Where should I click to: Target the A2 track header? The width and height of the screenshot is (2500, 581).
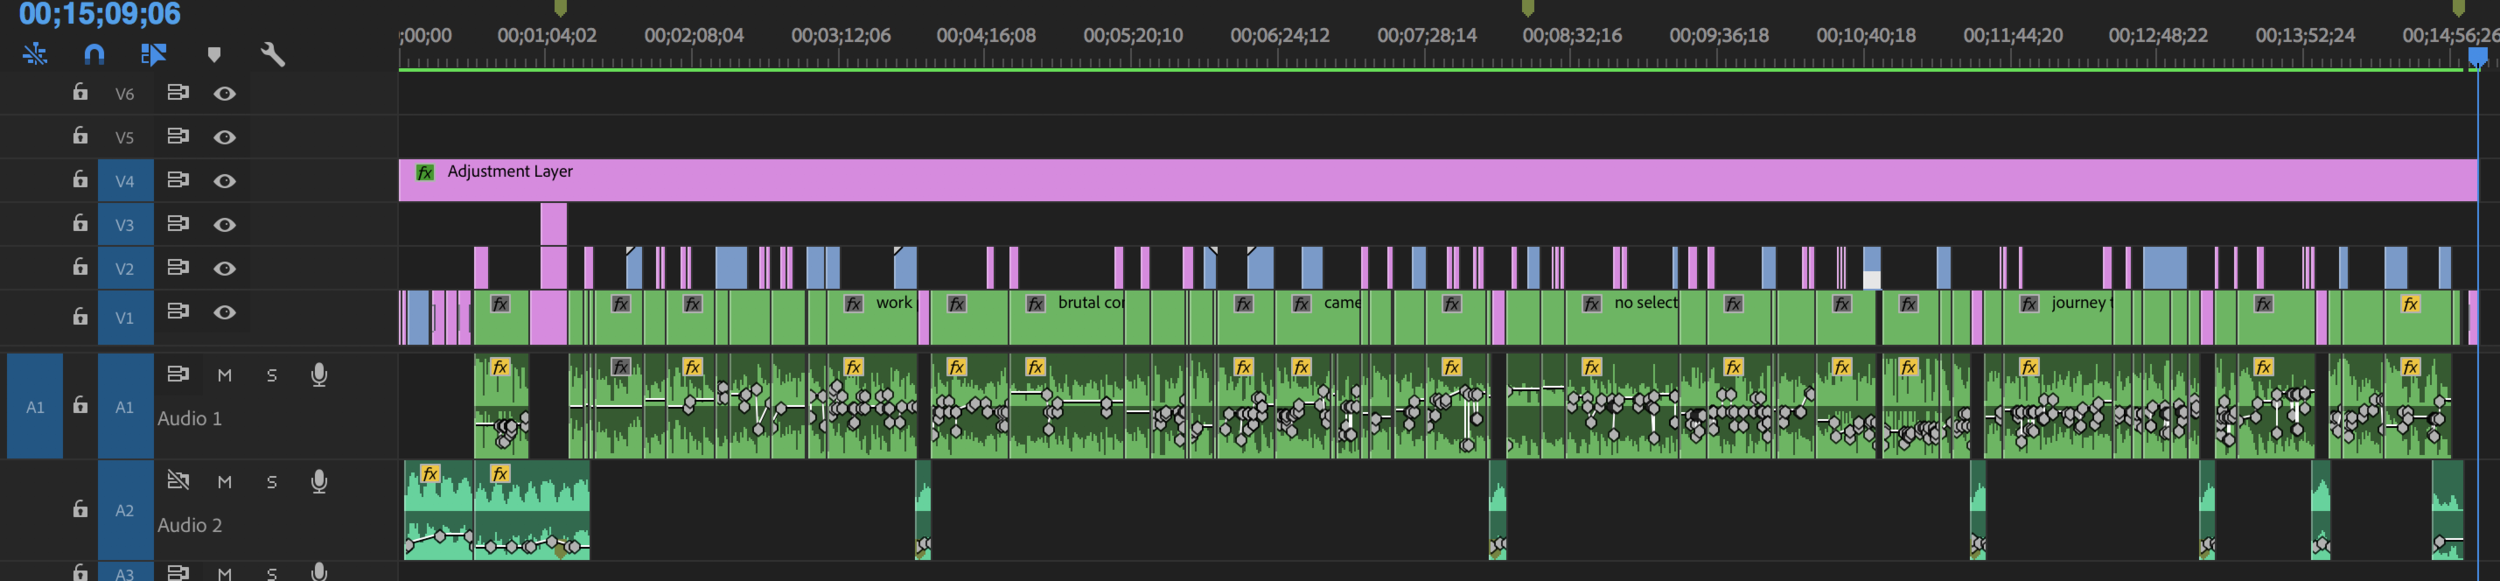click(125, 510)
